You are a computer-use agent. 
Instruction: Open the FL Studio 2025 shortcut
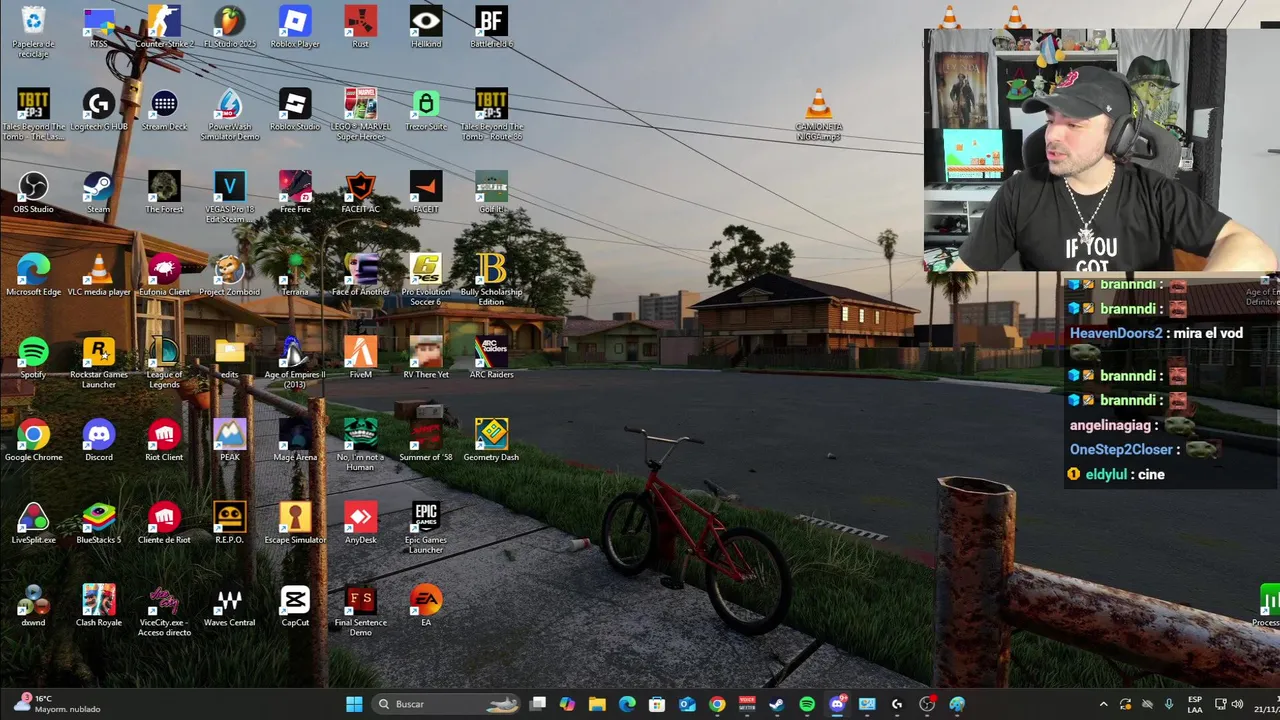(229, 27)
